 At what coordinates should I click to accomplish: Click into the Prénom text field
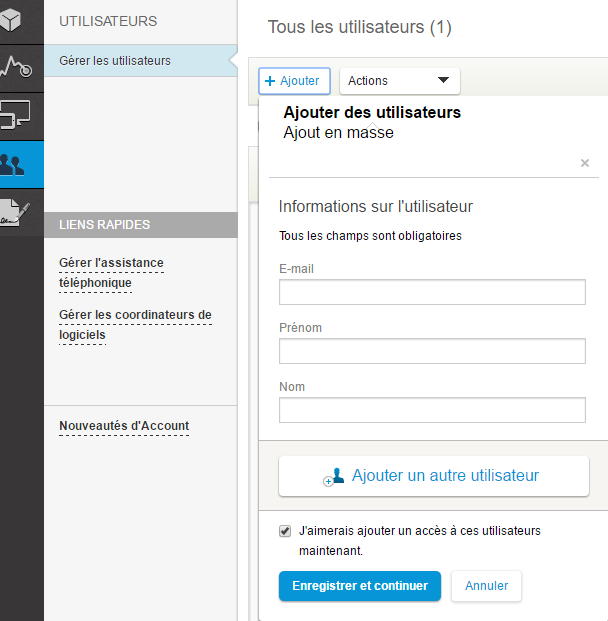[x=432, y=351]
